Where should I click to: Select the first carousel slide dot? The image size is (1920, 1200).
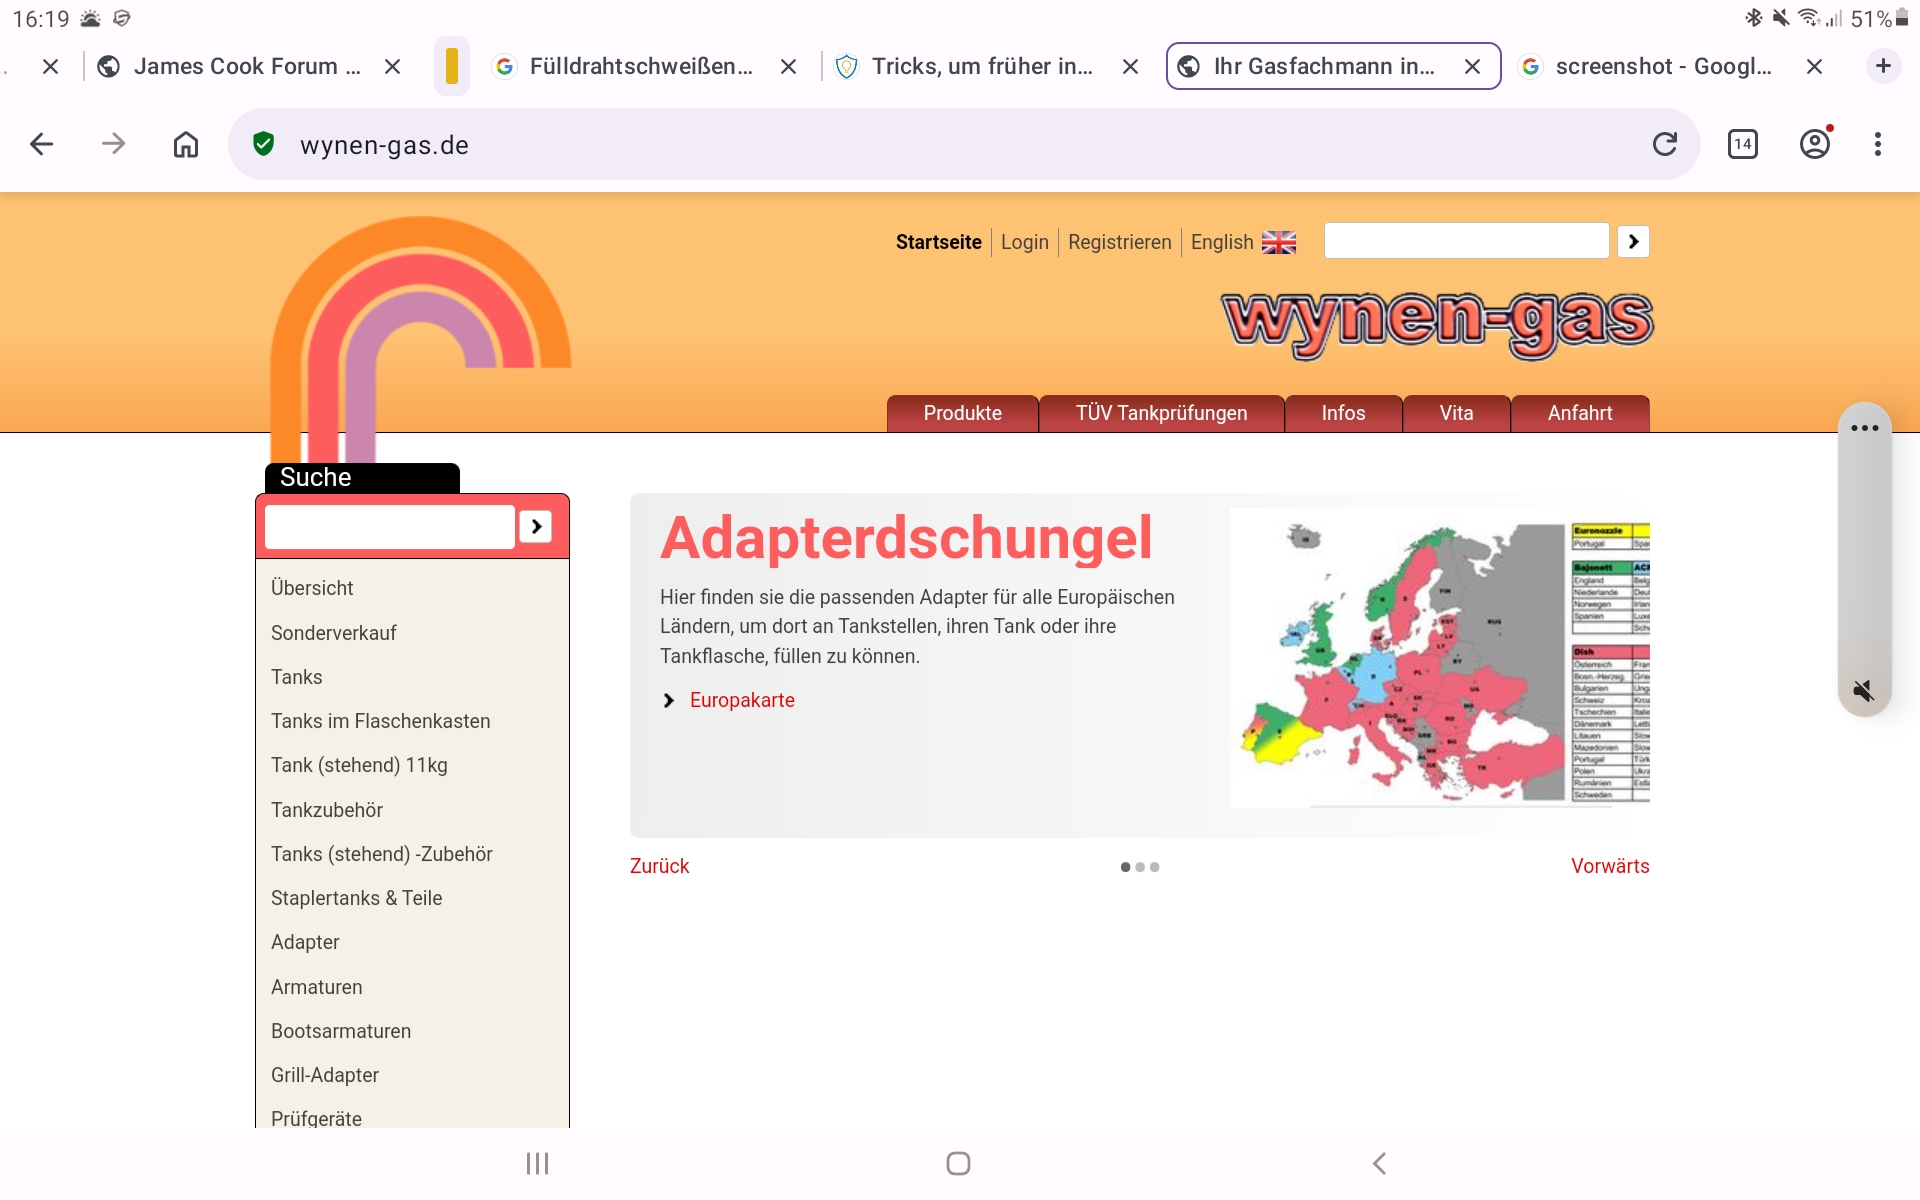click(1125, 867)
